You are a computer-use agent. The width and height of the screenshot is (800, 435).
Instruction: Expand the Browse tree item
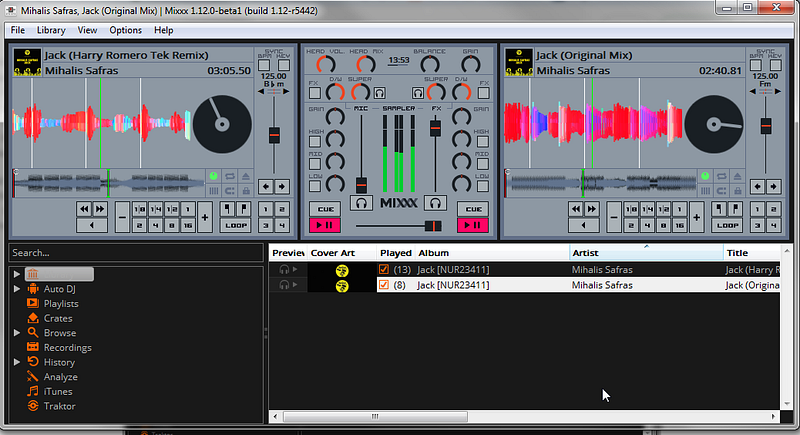(17, 332)
